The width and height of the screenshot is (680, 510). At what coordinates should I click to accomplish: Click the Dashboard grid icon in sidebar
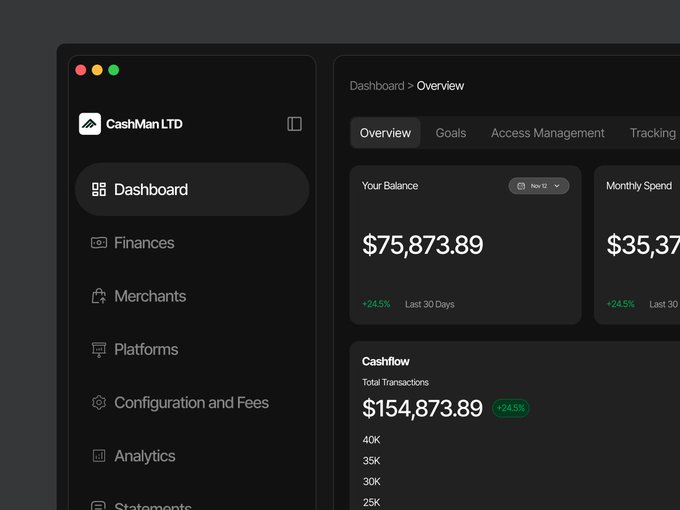[x=99, y=190]
